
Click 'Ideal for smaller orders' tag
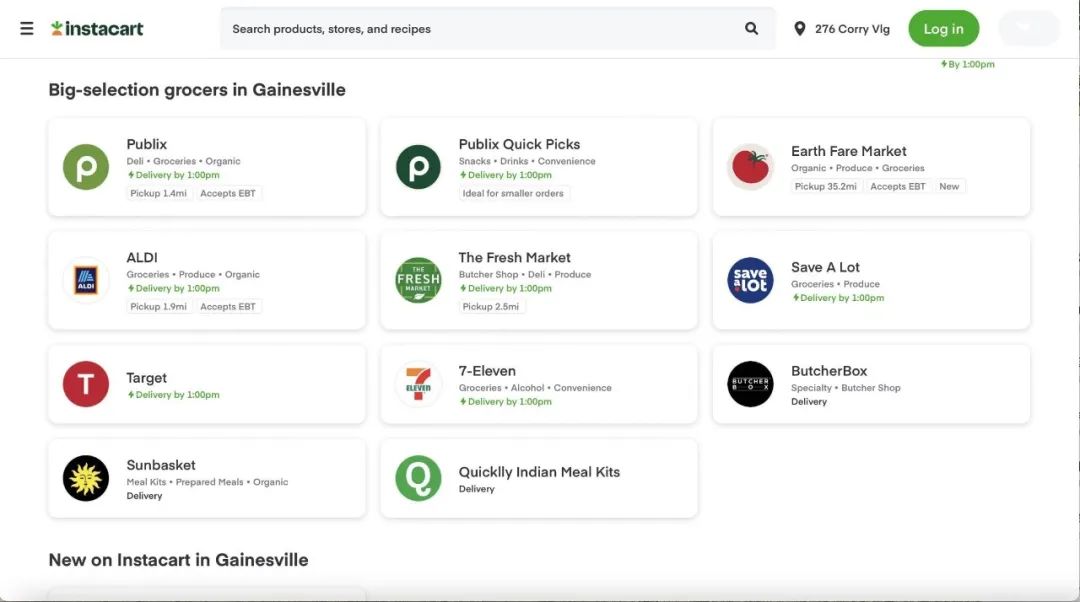pos(513,194)
